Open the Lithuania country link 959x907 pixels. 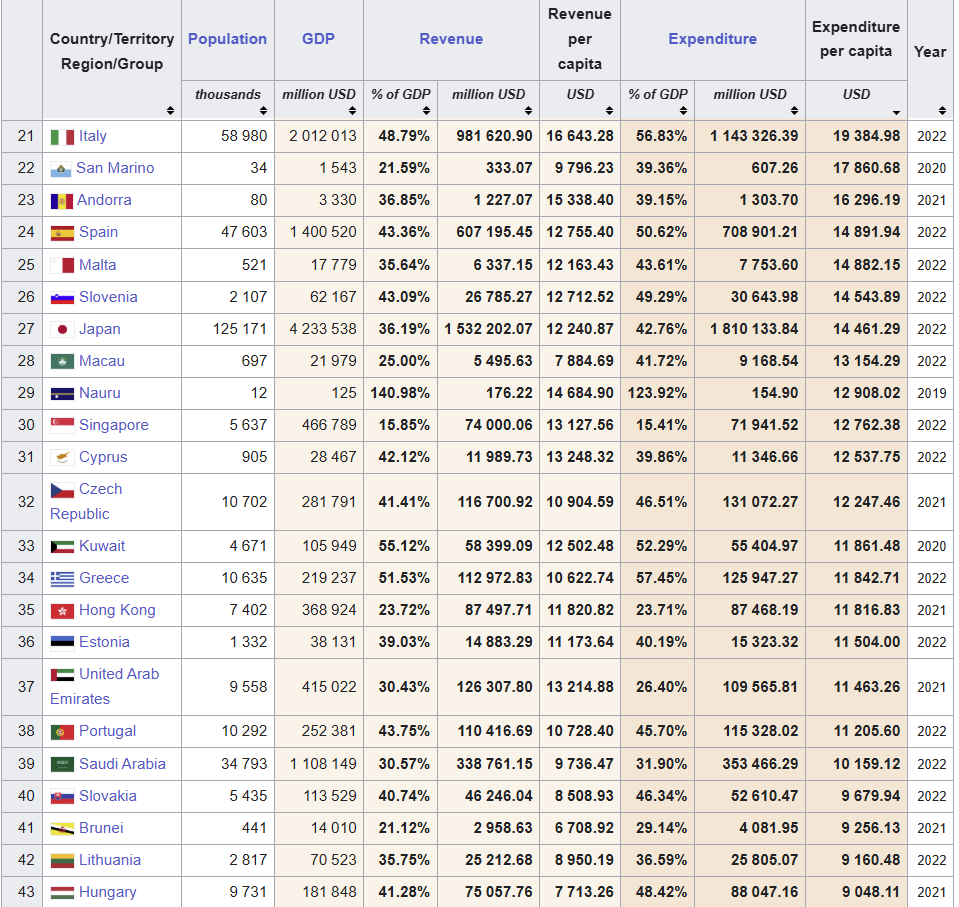coord(110,860)
